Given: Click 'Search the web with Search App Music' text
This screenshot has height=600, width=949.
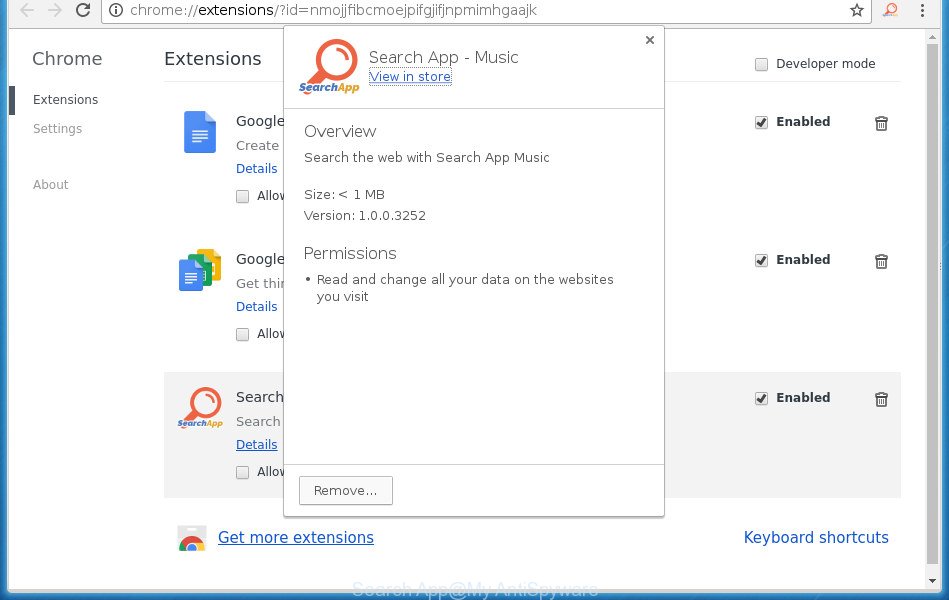Looking at the screenshot, I should [x=427, y=157].
